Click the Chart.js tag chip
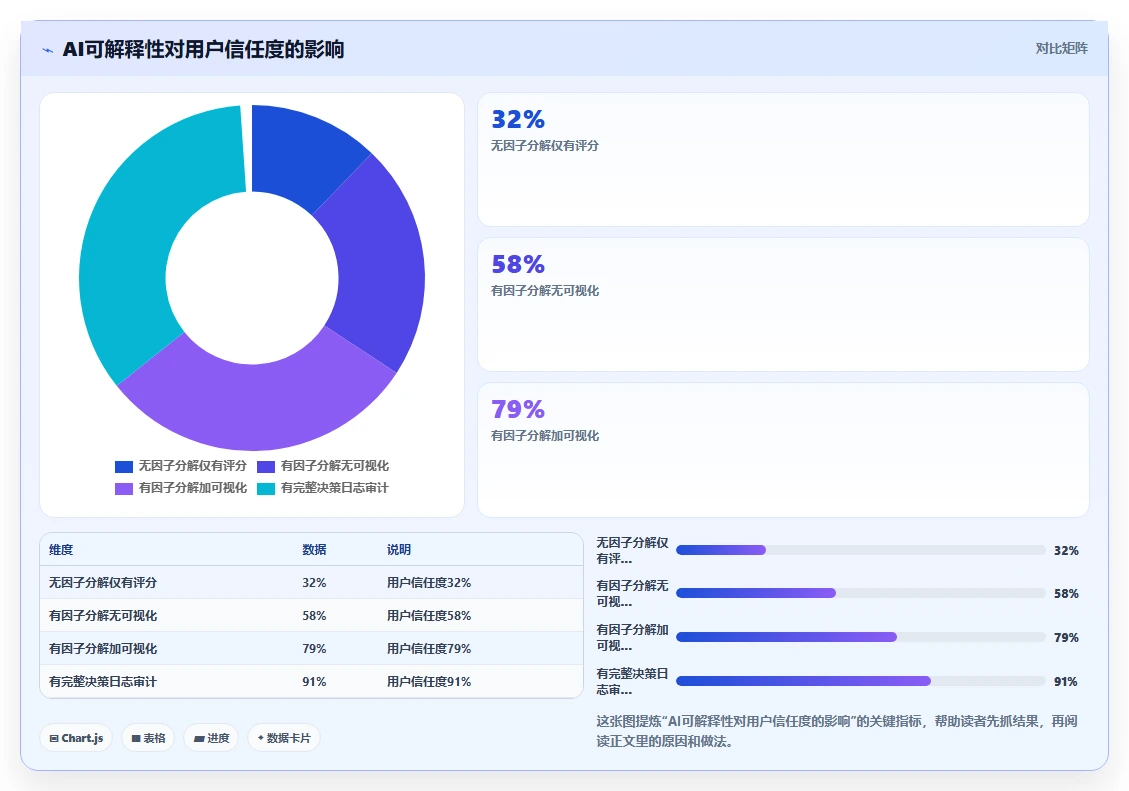 (76, 738)
